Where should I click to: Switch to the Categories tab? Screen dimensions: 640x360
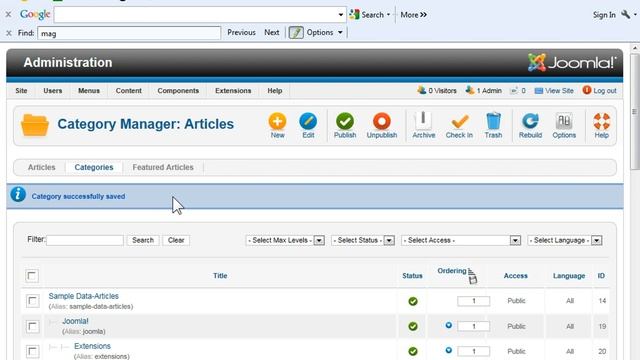coord(94,167)
